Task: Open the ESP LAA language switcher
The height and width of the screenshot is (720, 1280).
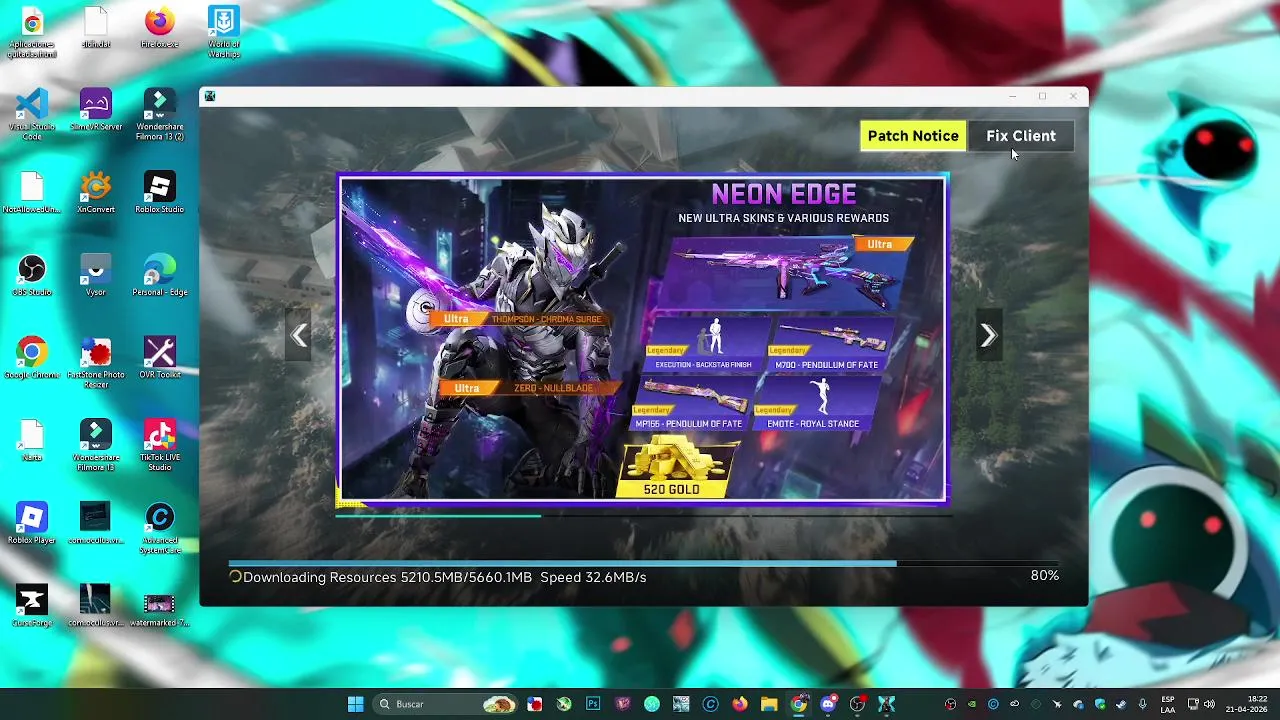Action: [x=1168, y=704]
